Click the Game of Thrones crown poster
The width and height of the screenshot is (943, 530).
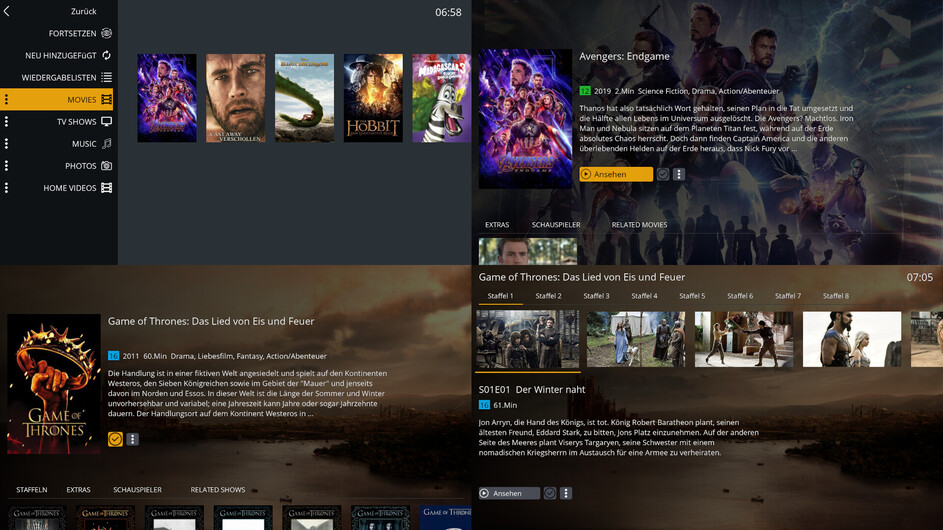[54, 384]
